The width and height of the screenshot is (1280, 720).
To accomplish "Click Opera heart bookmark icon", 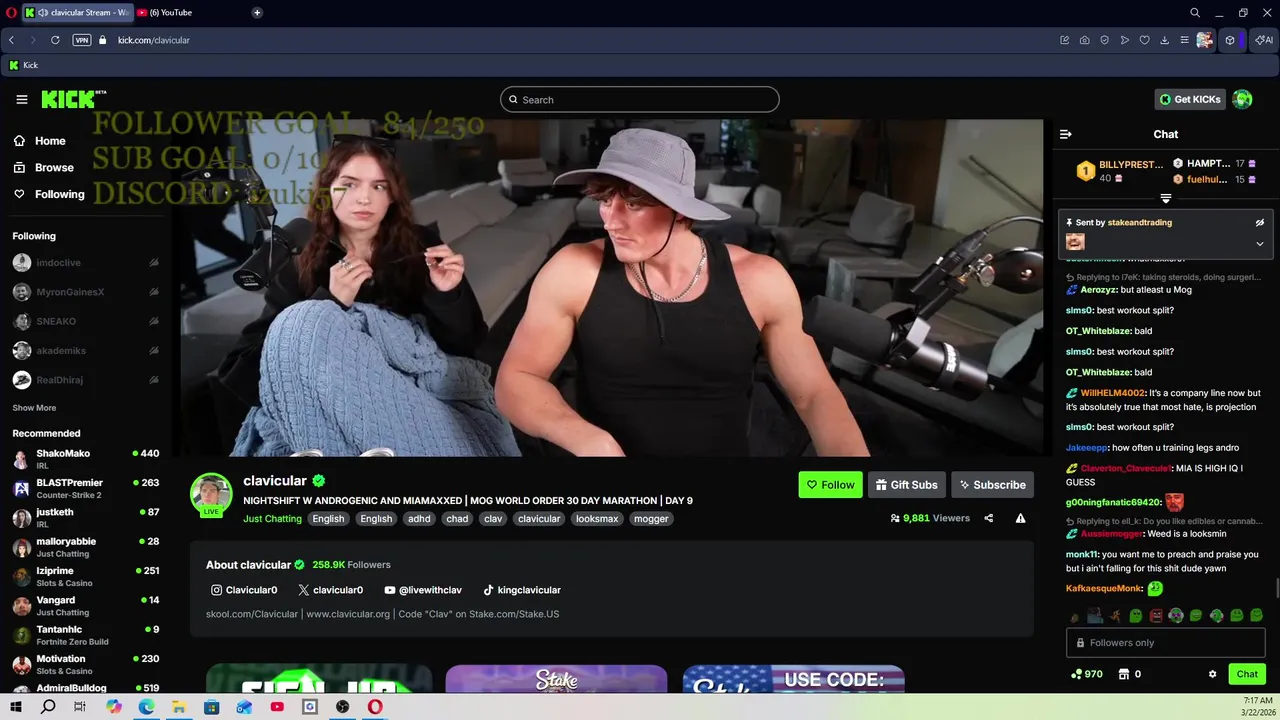I will tap(1145, 40).
